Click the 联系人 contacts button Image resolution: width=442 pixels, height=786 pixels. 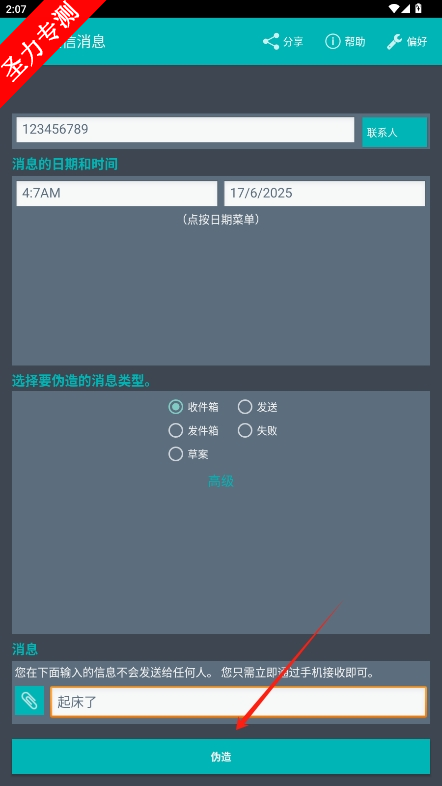coord(395,132)
